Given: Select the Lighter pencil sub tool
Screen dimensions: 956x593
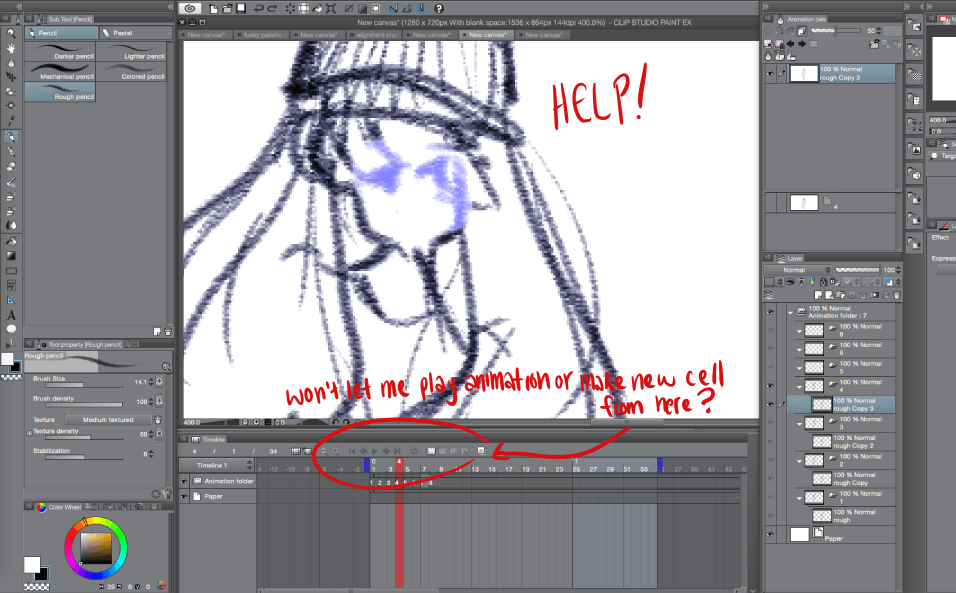Looking at the screenshot, I should pyautogui.click(x=131, y=51).
